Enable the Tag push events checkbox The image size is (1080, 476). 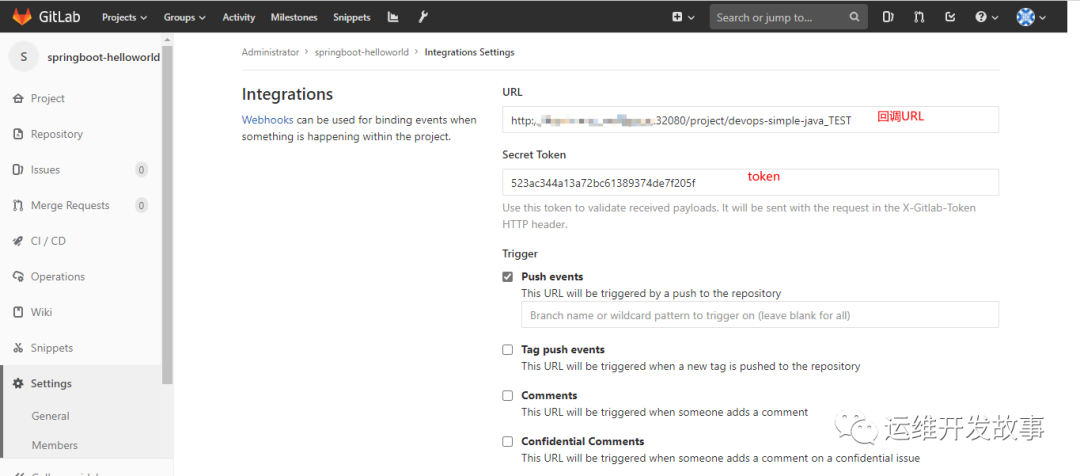pyautogui.click(x=508, y=350)
